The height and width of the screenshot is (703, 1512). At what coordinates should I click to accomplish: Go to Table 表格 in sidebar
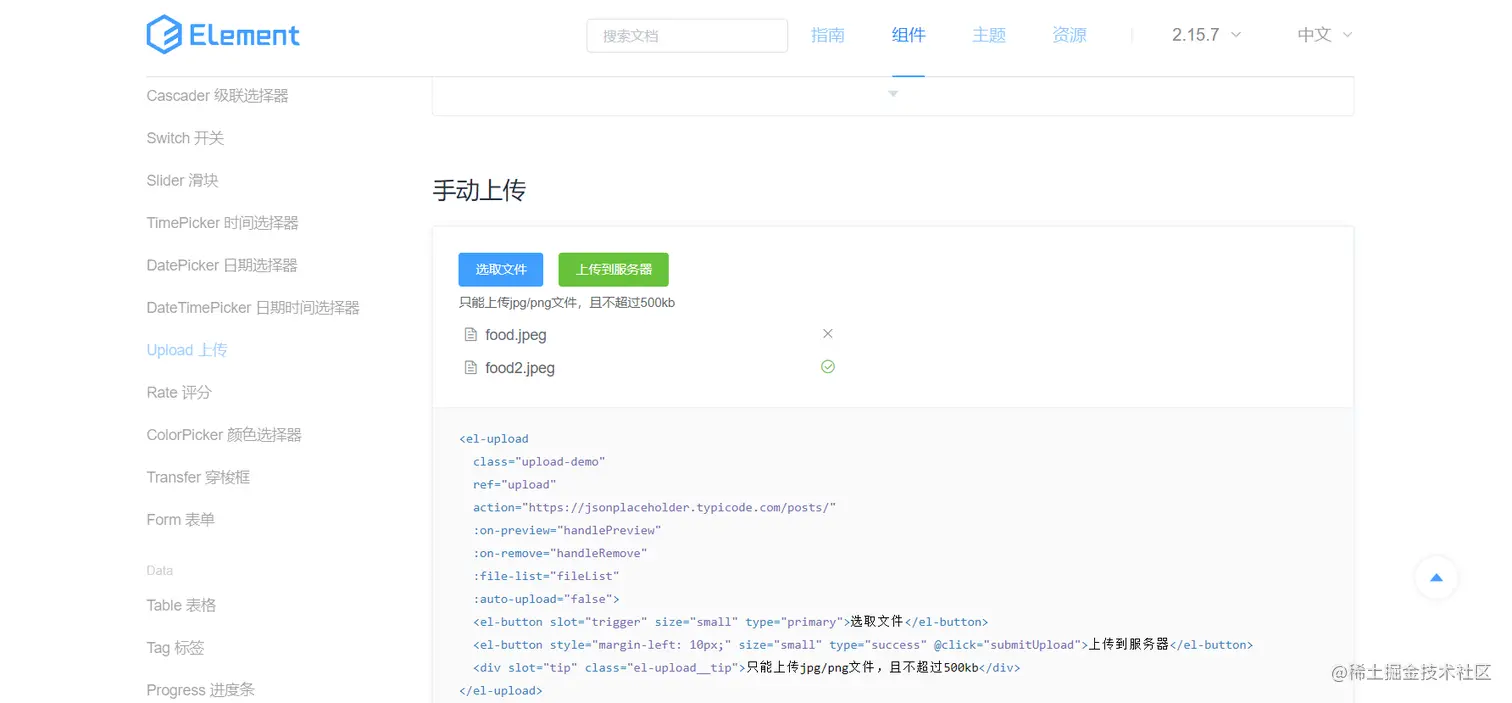181,605
